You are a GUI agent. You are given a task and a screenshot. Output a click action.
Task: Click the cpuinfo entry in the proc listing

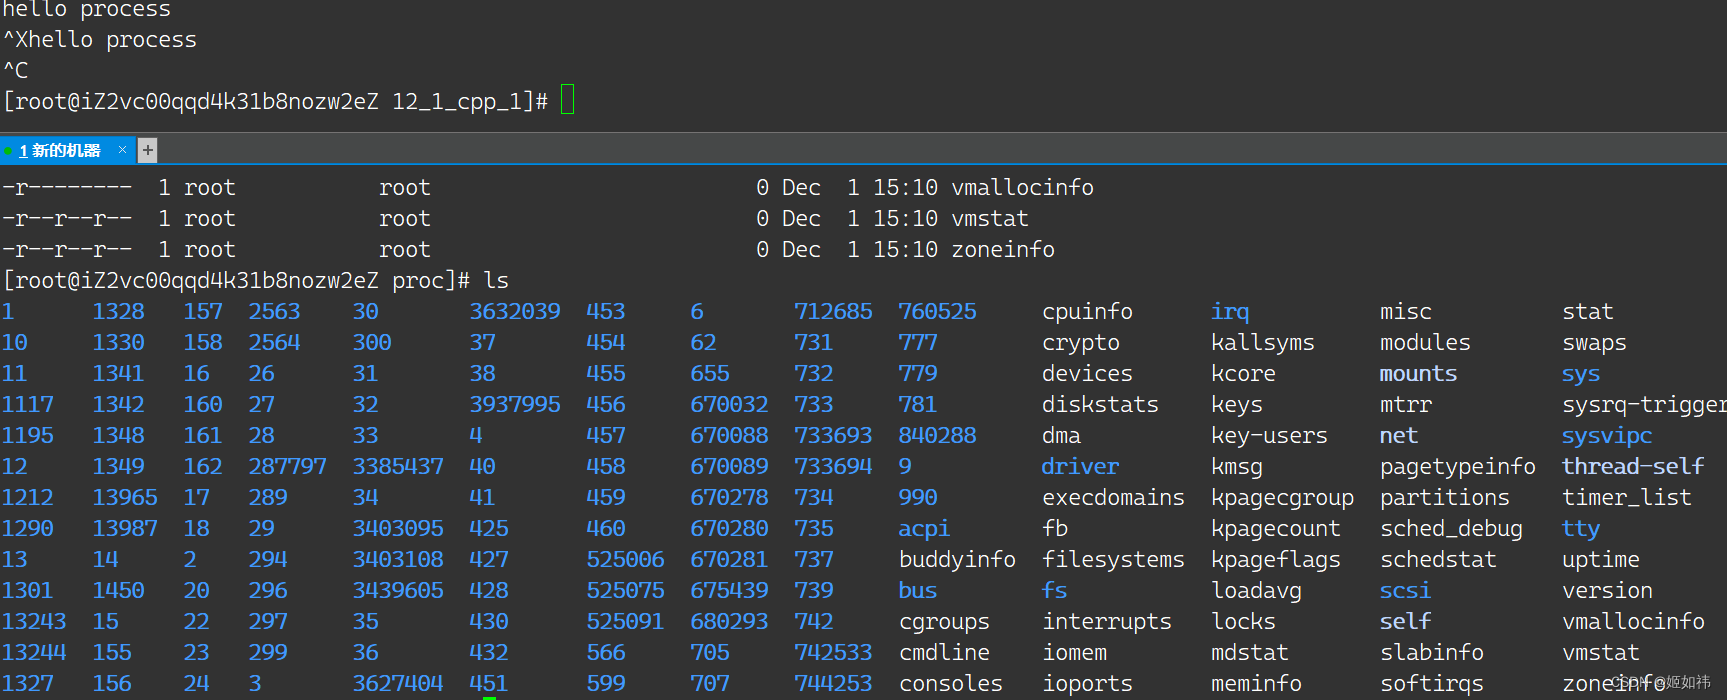pyautogui.click(x=1087, y=312)
